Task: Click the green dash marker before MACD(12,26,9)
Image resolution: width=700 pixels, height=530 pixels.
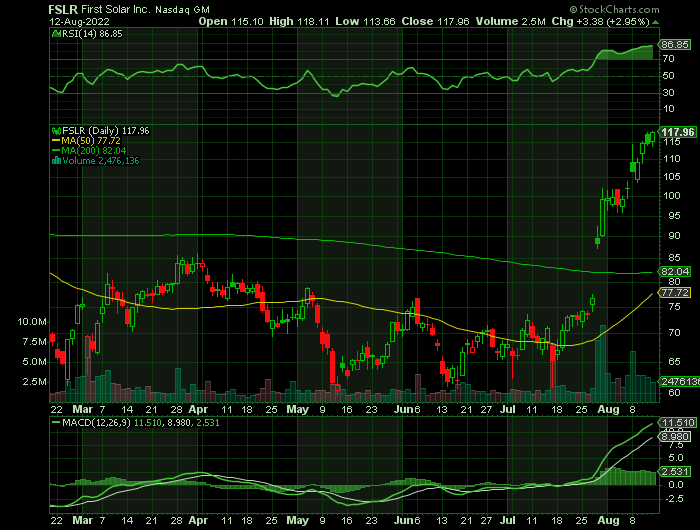Action: coord(56,422)
